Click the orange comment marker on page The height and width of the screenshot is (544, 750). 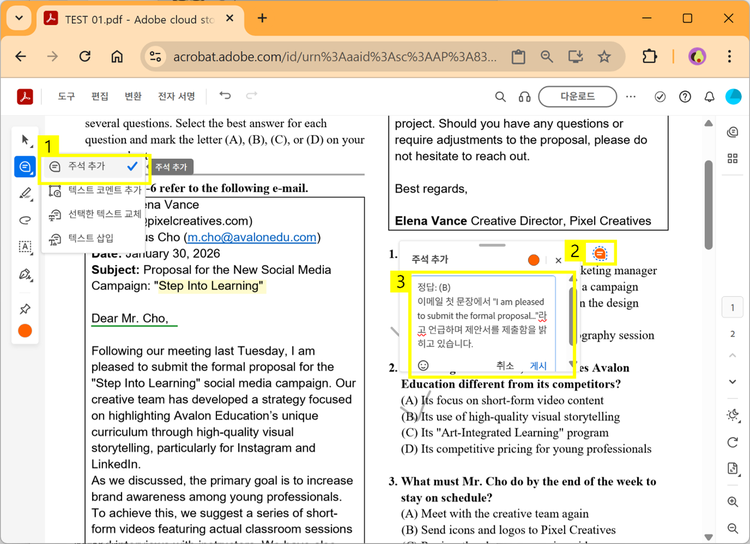[x=599, y=253]
